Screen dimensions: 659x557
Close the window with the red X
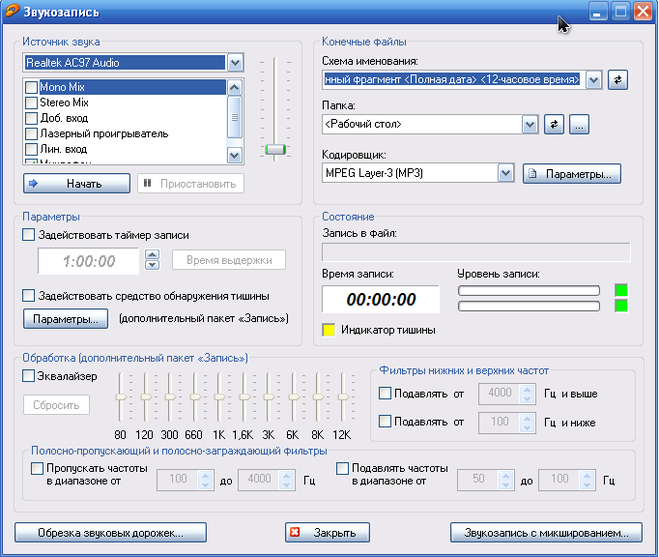643,11
